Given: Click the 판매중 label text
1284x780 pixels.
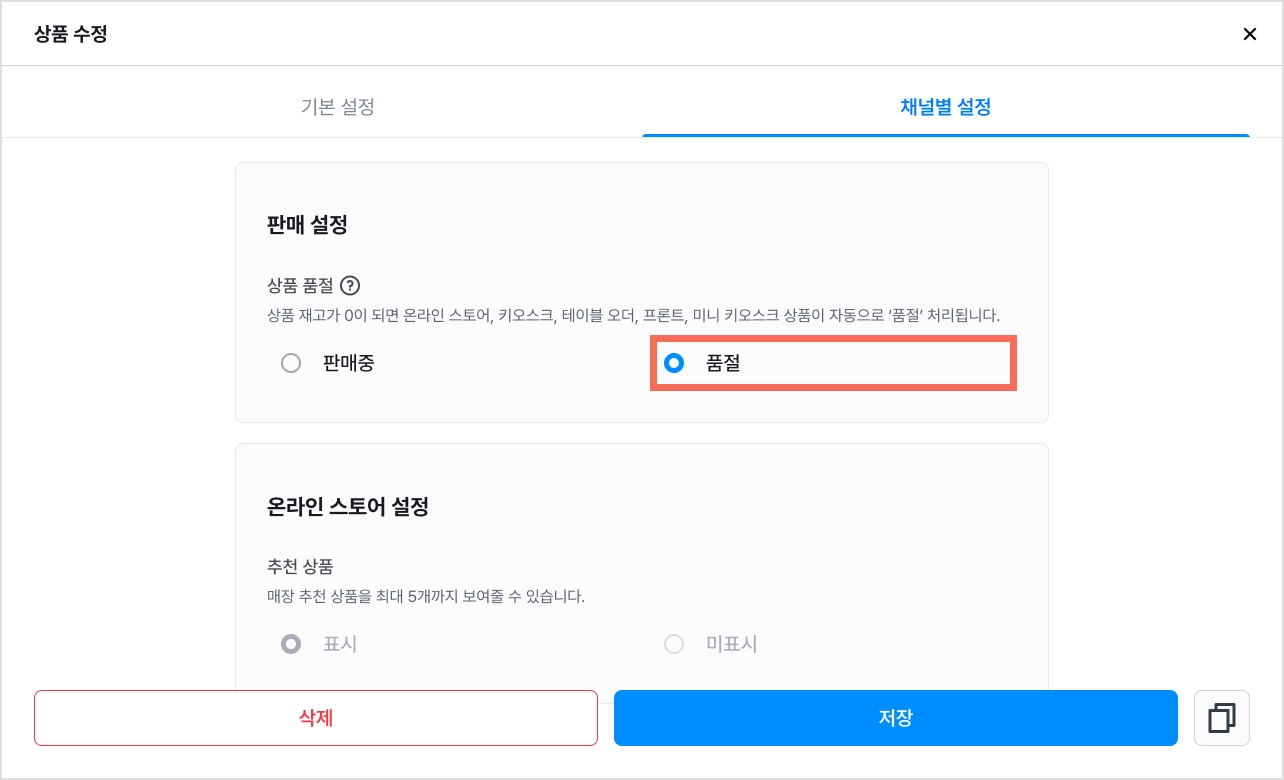Looking at the screenshot, I should coord(349,363).
